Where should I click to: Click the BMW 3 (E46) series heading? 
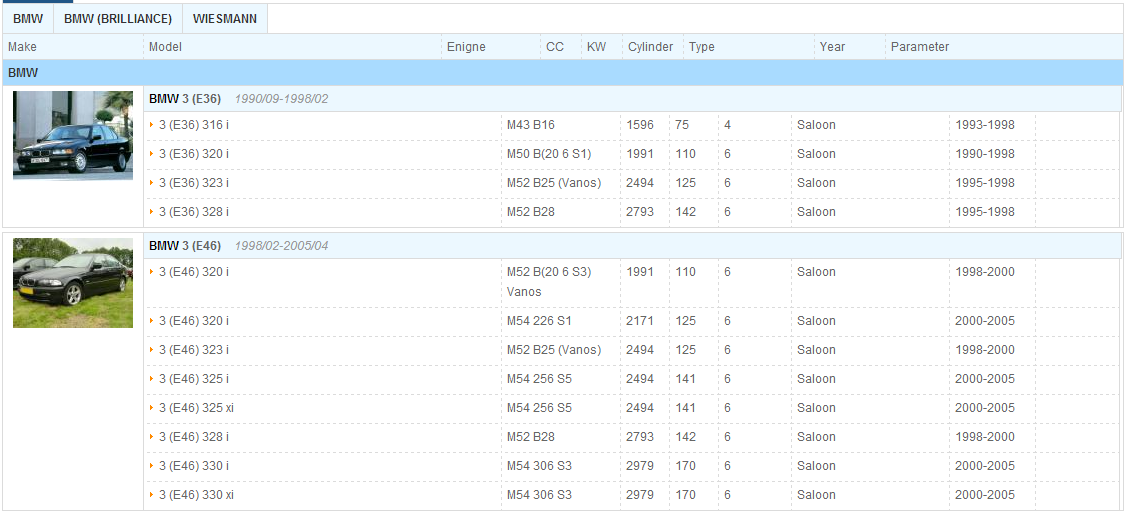(x=185, y=246)
